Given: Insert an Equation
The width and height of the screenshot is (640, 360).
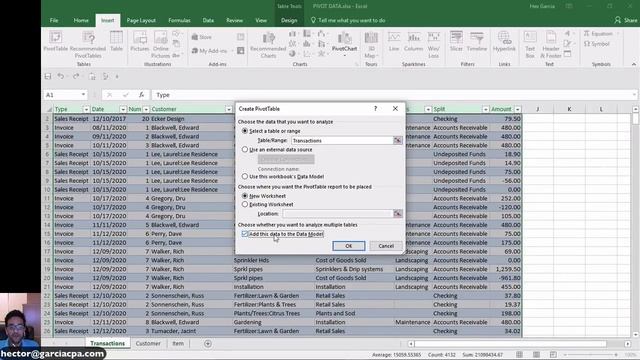Looking at the screenshot, I should coord(598,33).
